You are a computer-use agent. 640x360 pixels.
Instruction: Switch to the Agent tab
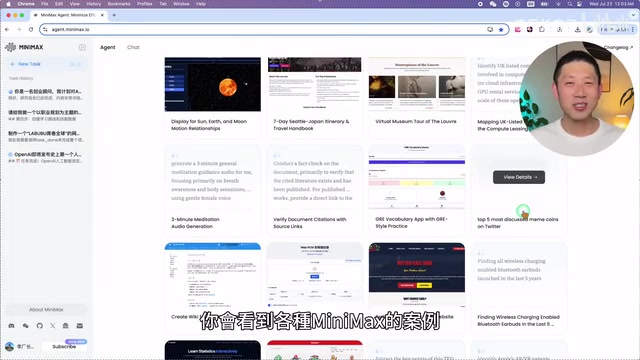pos(108,47)
